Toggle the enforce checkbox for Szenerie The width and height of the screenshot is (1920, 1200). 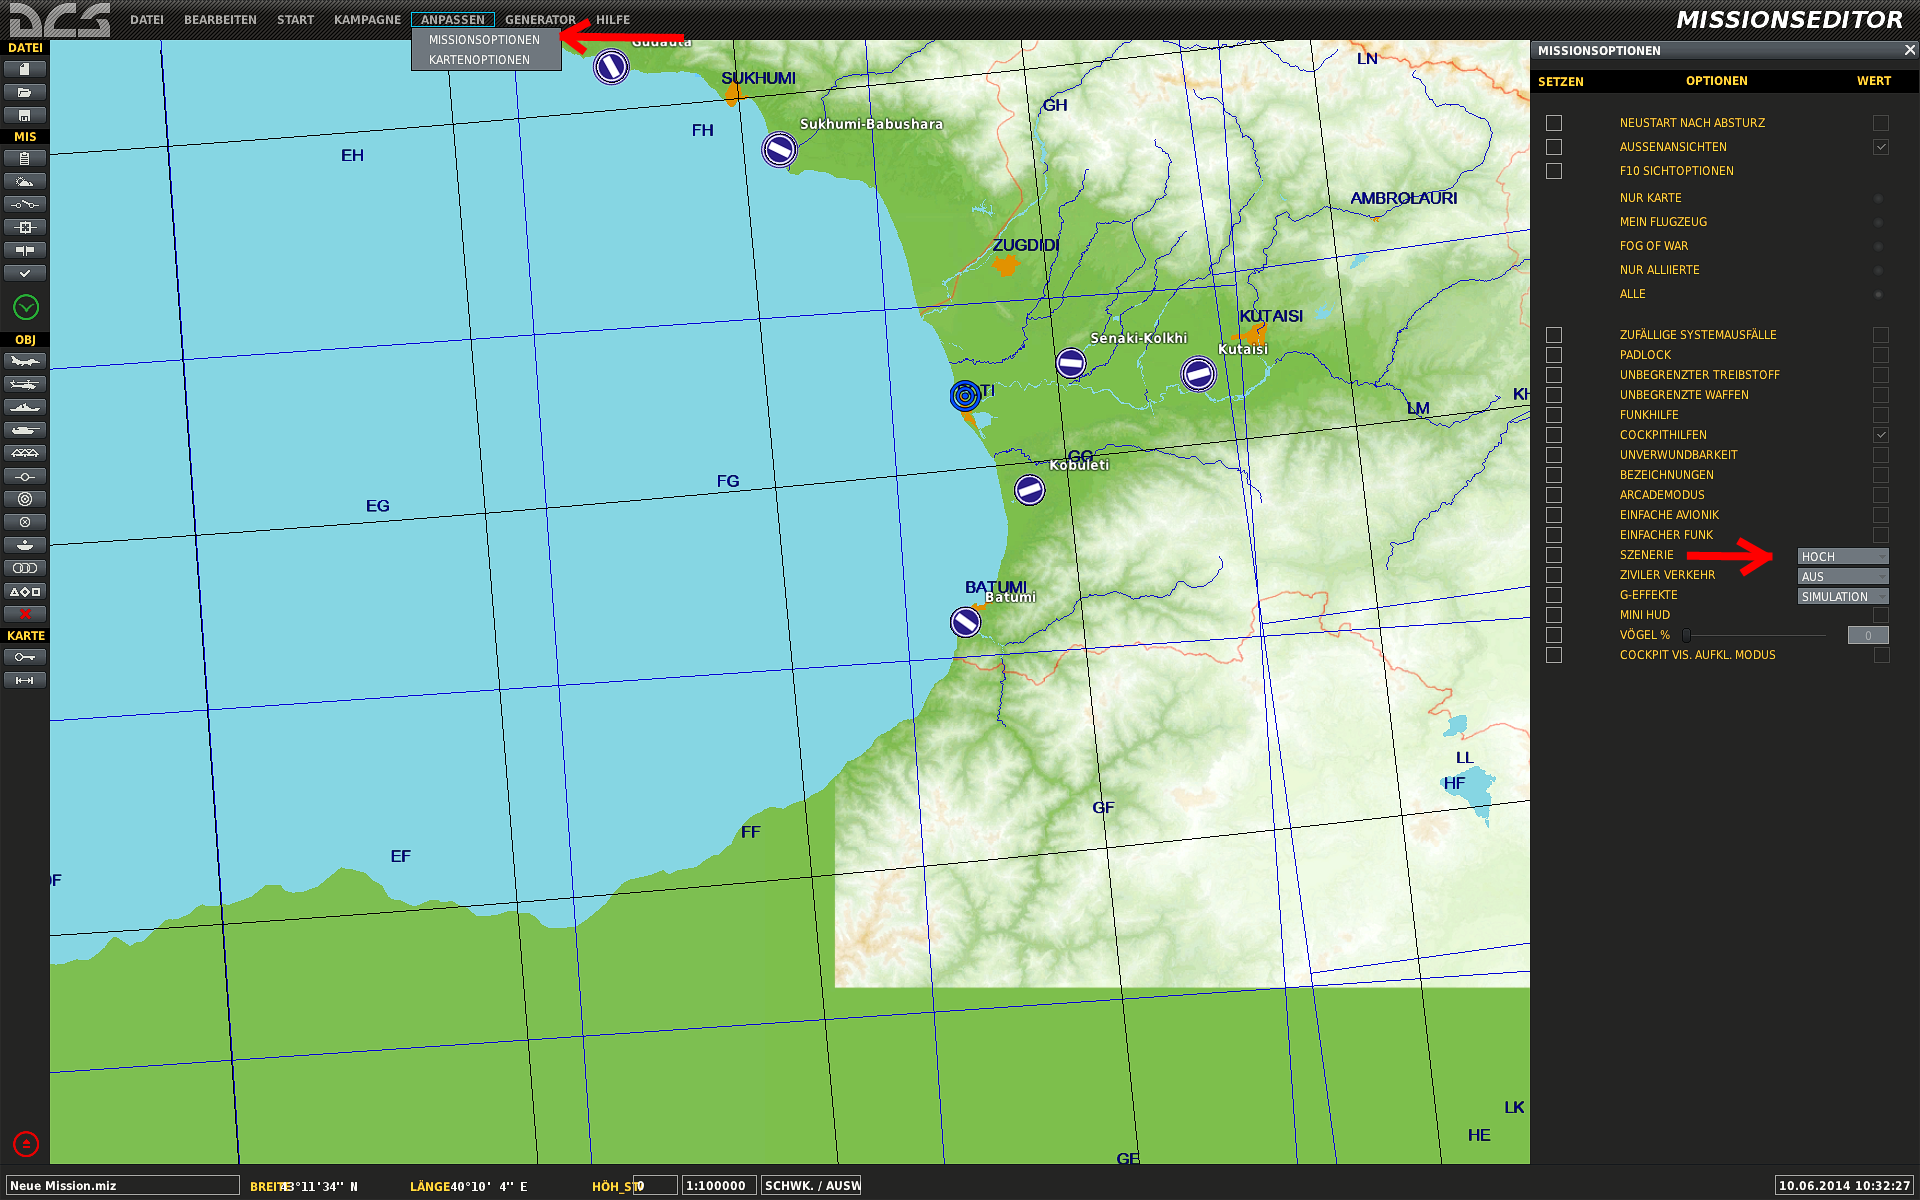1554,555
